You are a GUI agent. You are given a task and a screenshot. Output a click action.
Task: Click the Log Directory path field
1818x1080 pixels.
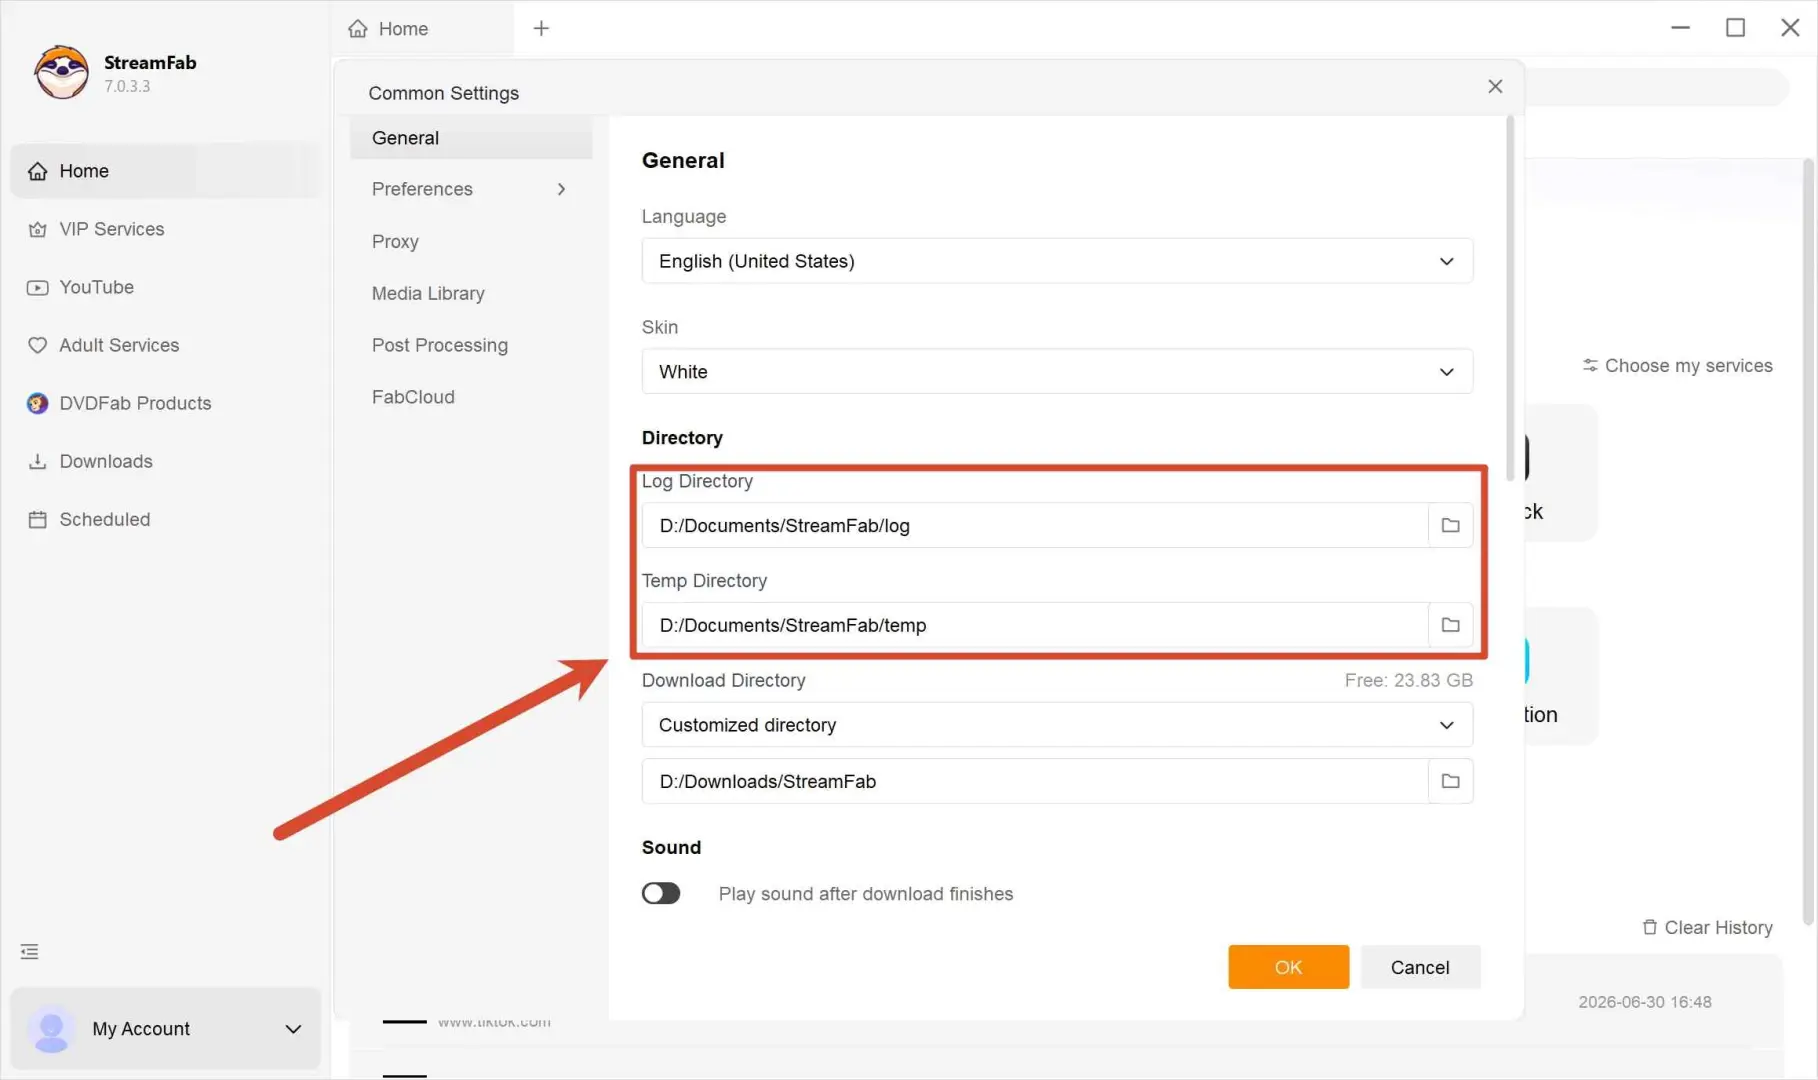coord(1035,525)
